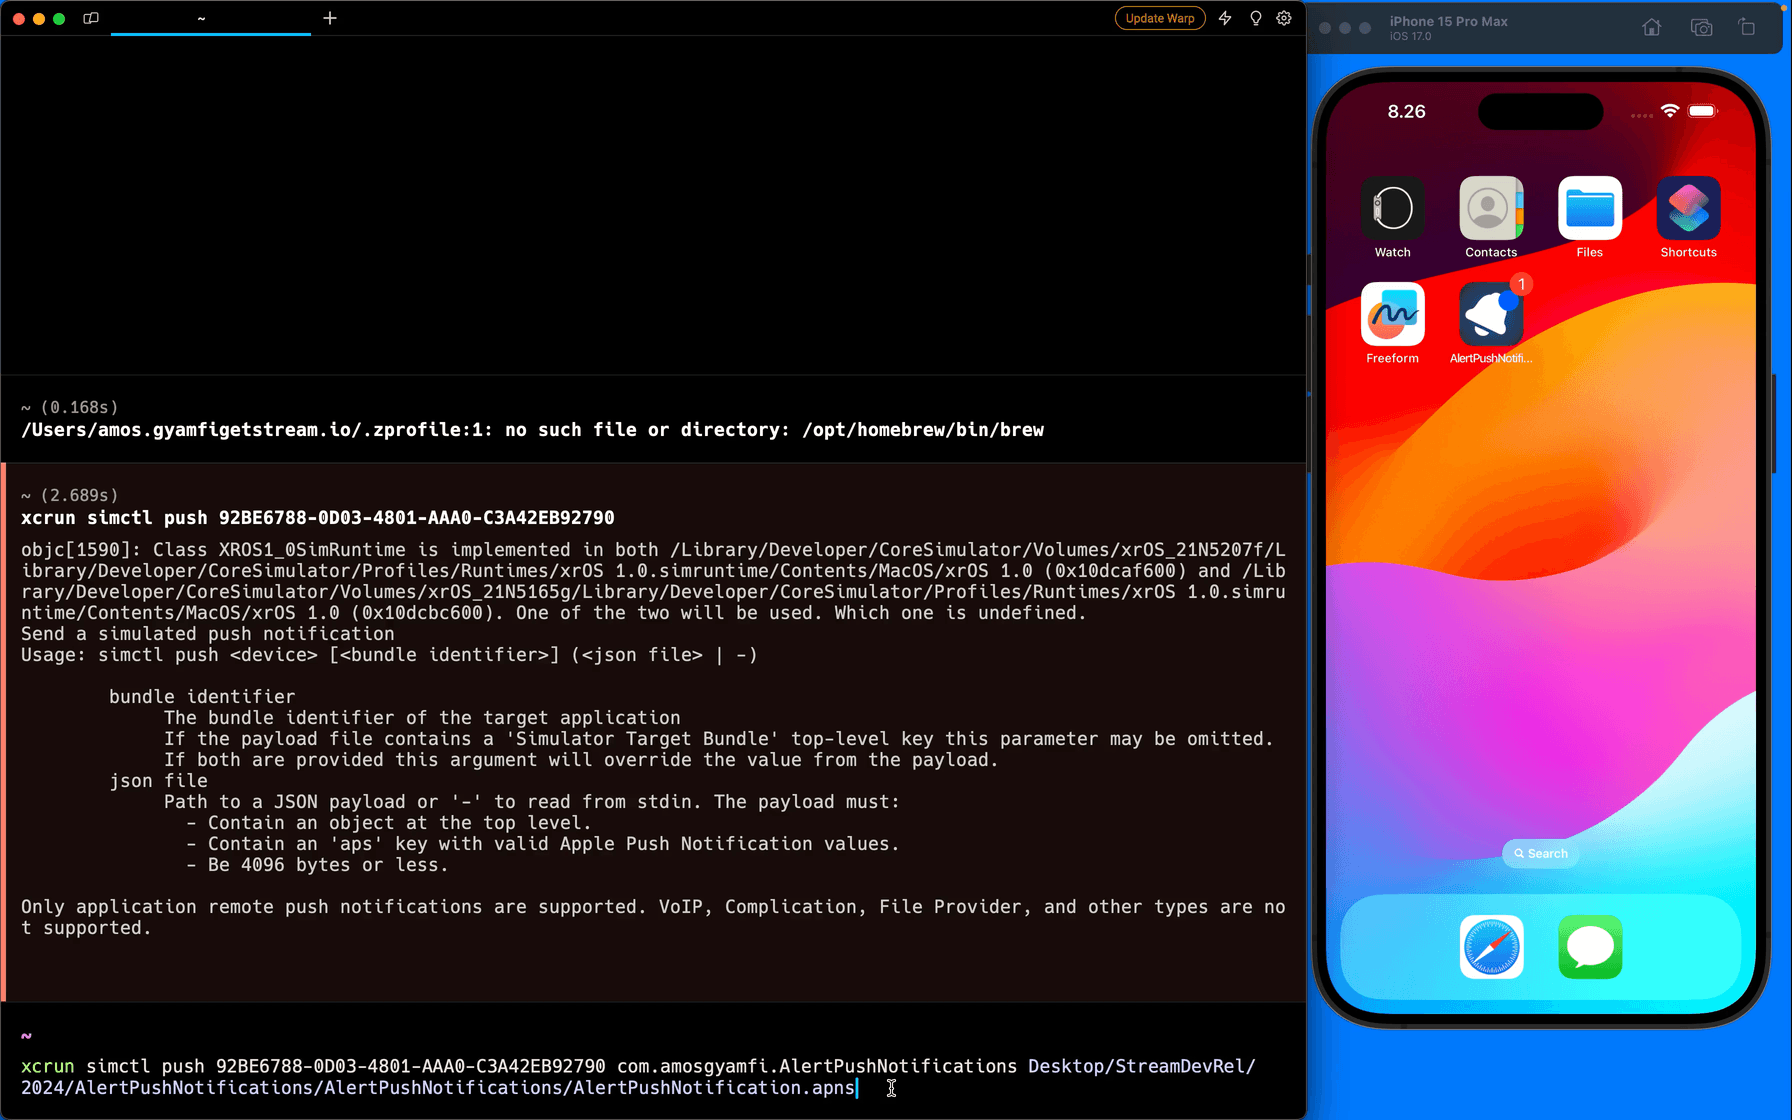Screen dimensions: 1792x1120
Task: Open the AlertPushNotifications app with badge
Action: pyautogui.click(x=1491, y=314)
